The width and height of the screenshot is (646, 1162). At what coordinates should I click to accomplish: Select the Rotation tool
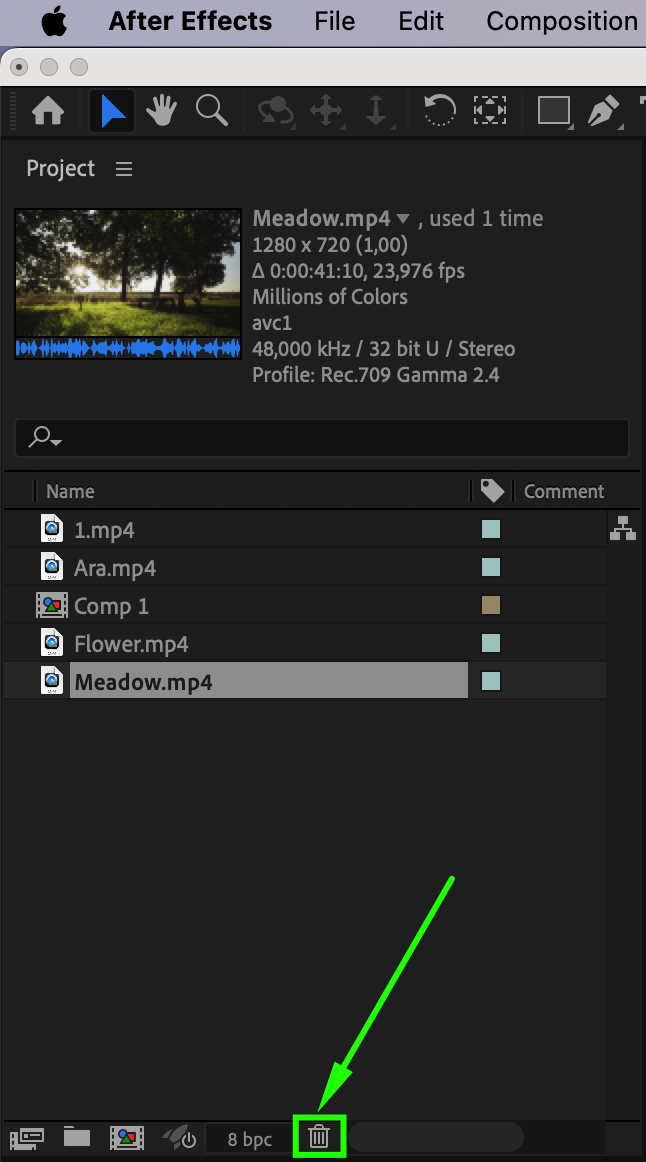pyautogui.click(x=439, y=111)
